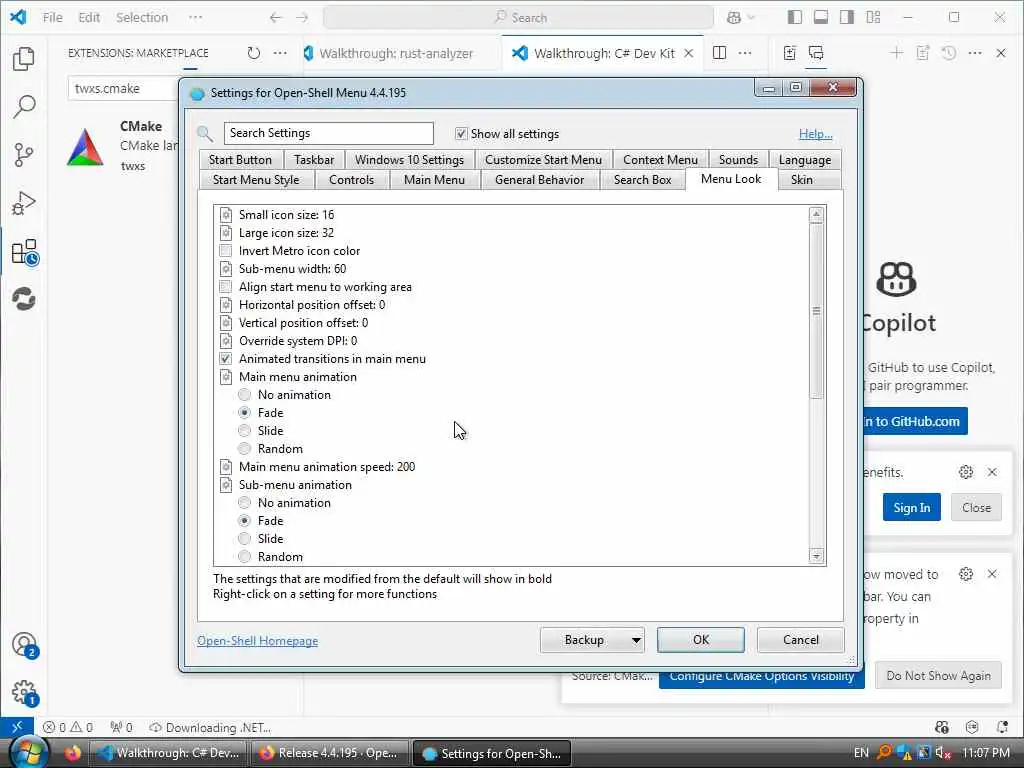Enable Invert Metro icon color

(225, 251)
